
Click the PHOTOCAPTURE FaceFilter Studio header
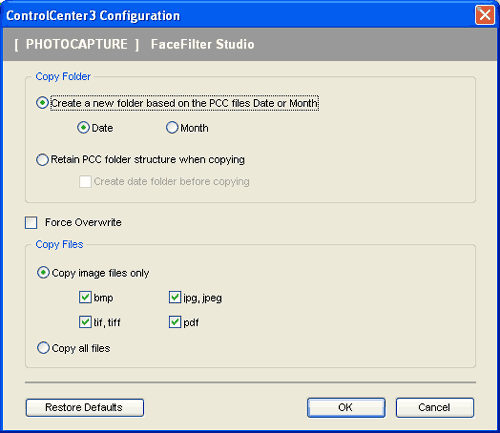click(134, 44)
